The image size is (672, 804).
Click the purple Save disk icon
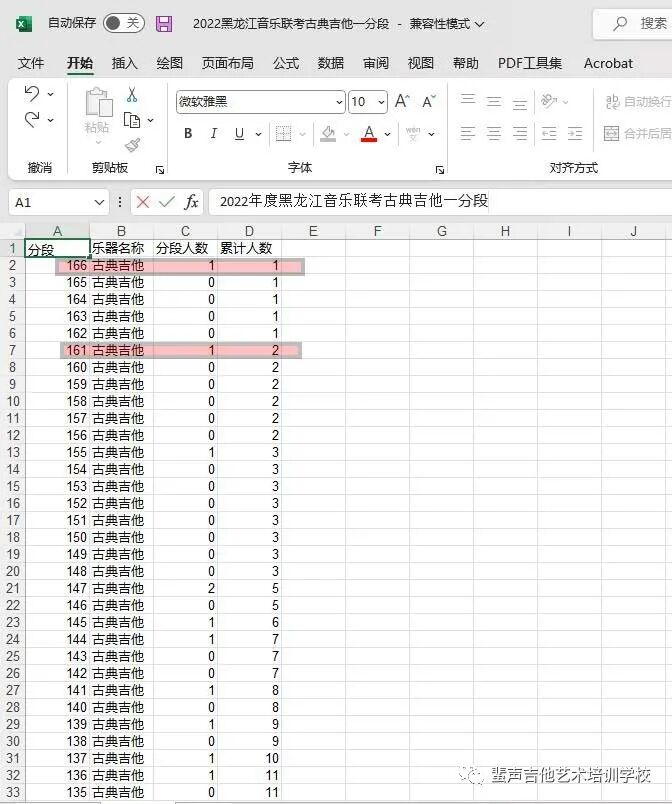[x=164, y=24]
